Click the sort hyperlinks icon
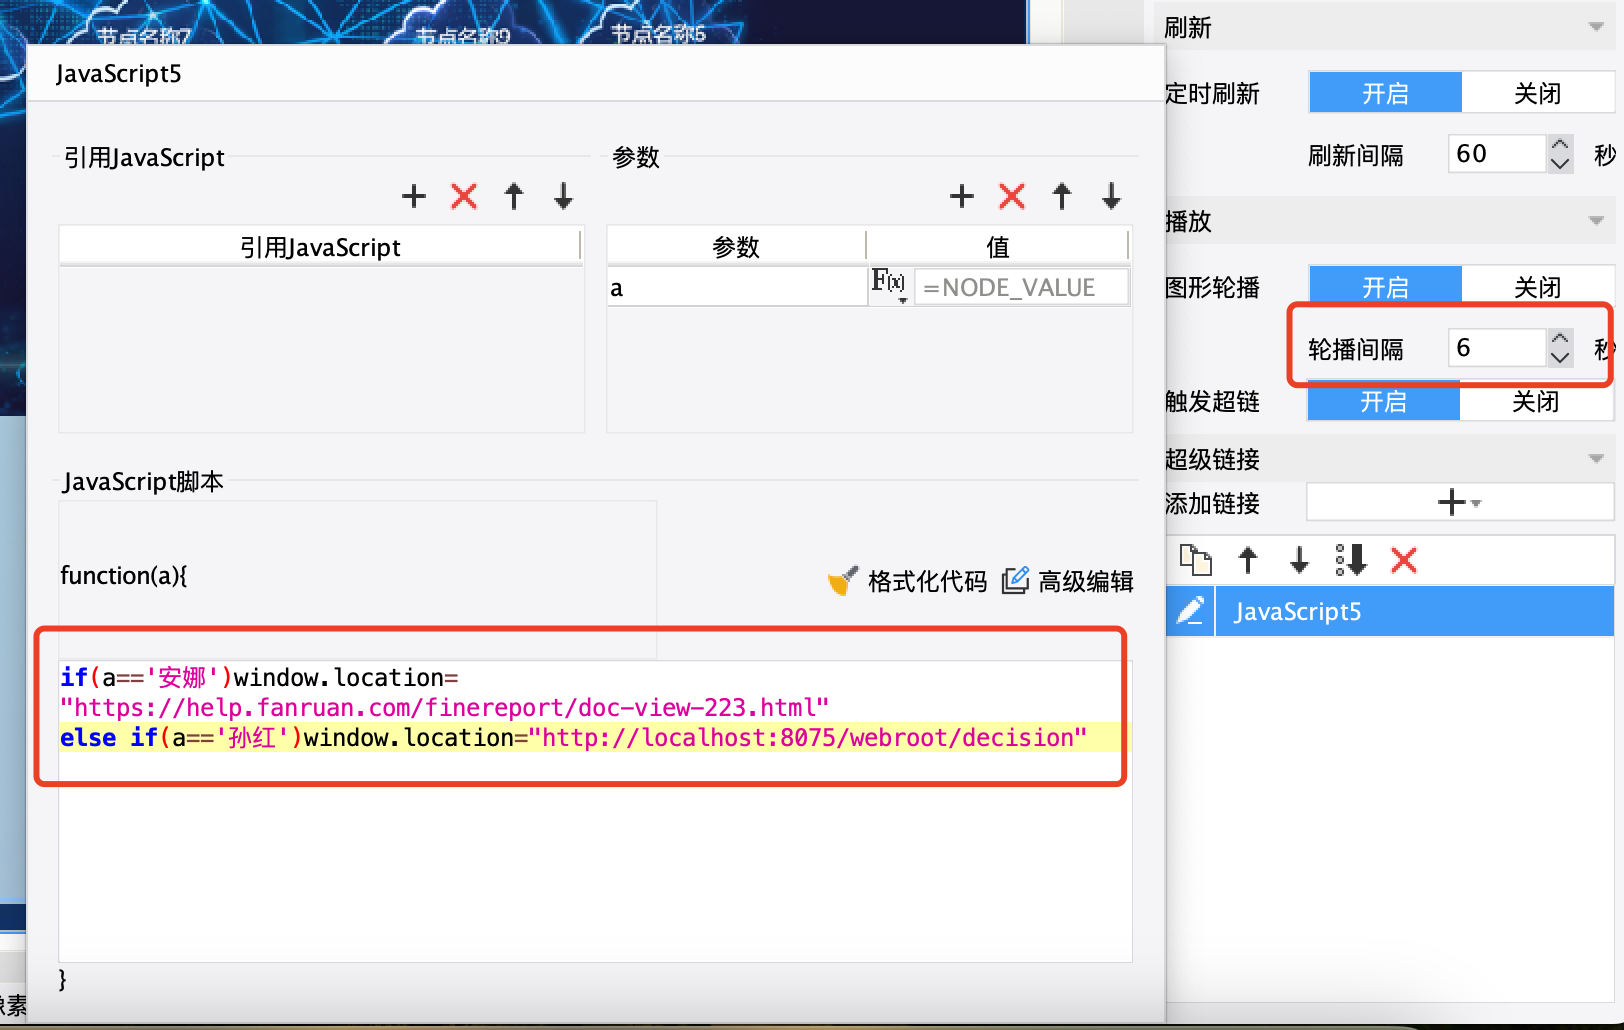This screenshot has width=1624, height=1030. click(1351, 560)
